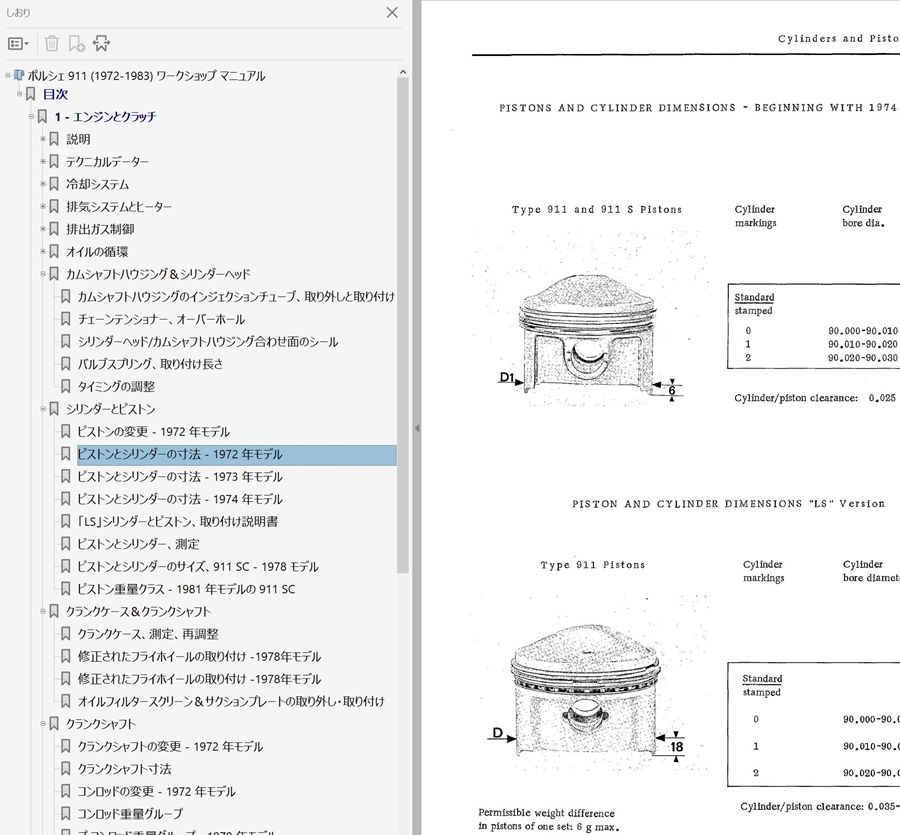Open the 冷却システム bookmark
The width and height of the screenshot is (900, 835).
point(97,184)
